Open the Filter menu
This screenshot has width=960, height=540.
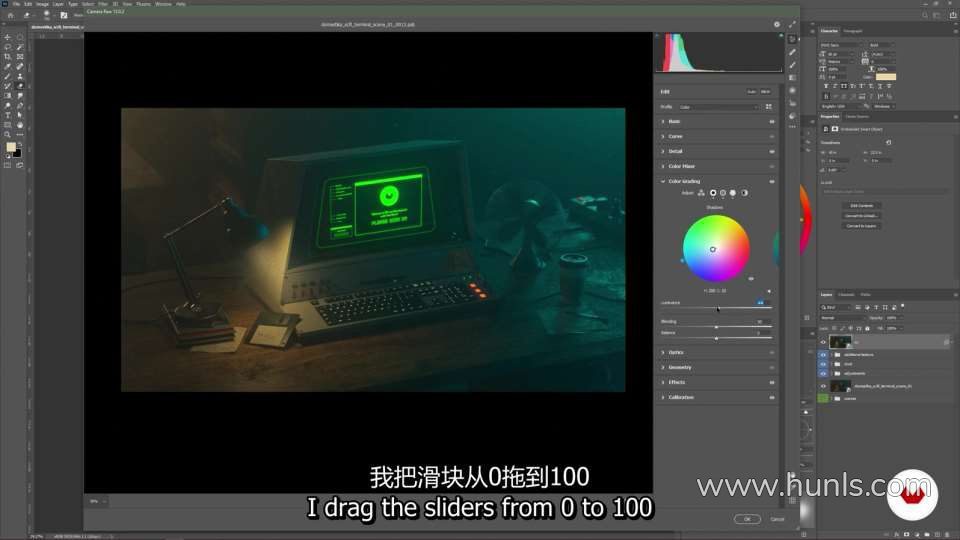pyautogui.click(x=103, y=4)
